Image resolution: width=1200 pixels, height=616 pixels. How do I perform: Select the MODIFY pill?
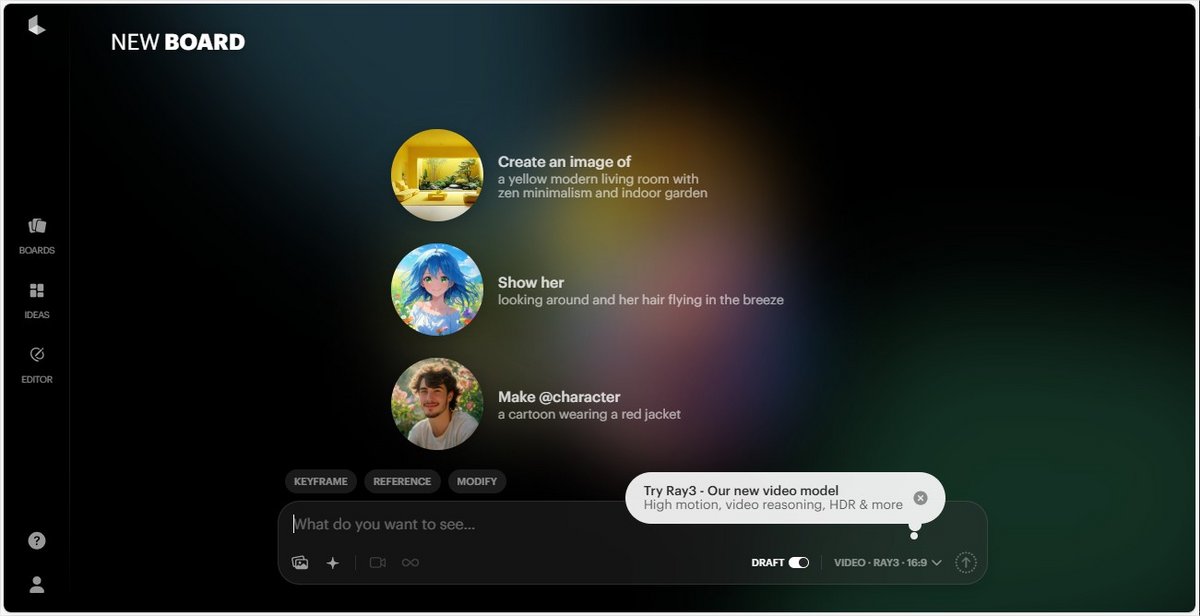point(477,481)
